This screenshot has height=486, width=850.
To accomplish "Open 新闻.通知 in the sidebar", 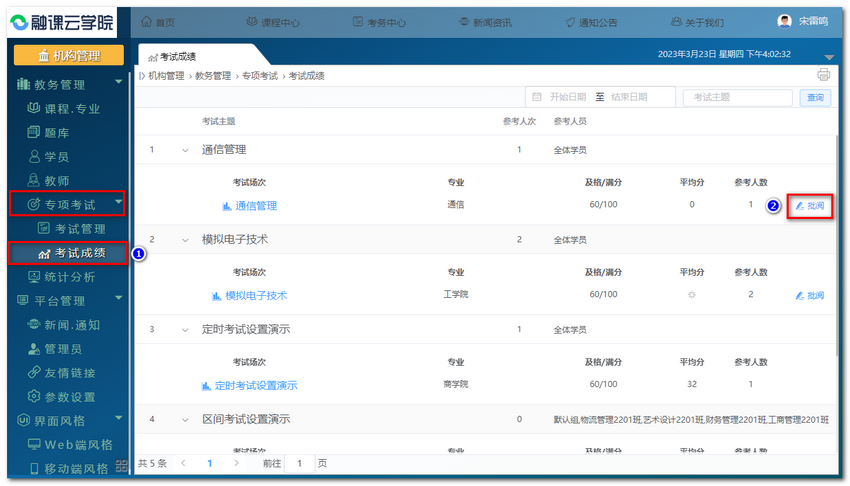I will [x=63, y=325].
